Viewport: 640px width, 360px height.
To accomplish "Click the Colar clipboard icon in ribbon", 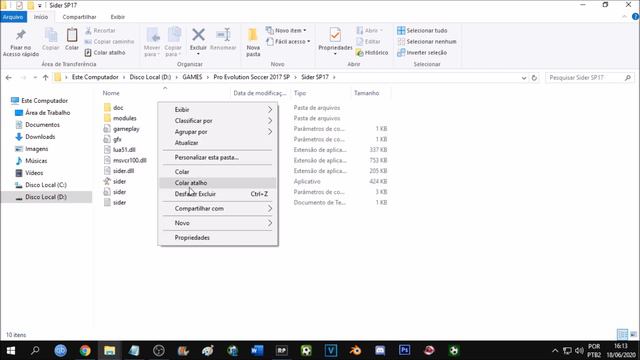I will [x=72, y=35].
